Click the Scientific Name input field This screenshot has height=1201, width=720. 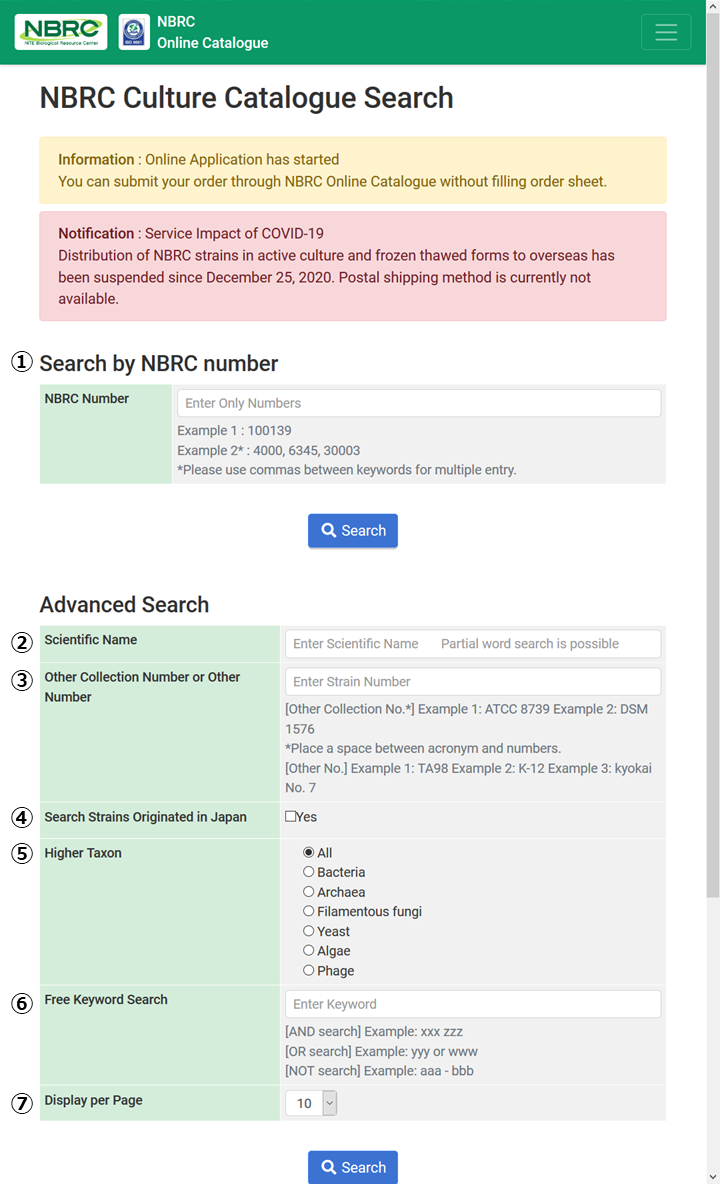point(473,644)
